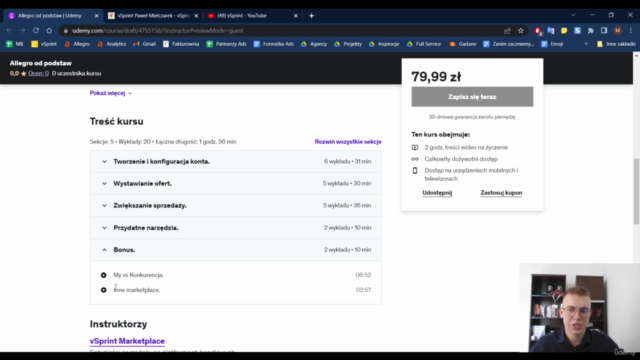Click the yellow note extension icon
Image resolution: width=640 pixels, height=360 pixels.
point(564,31)
